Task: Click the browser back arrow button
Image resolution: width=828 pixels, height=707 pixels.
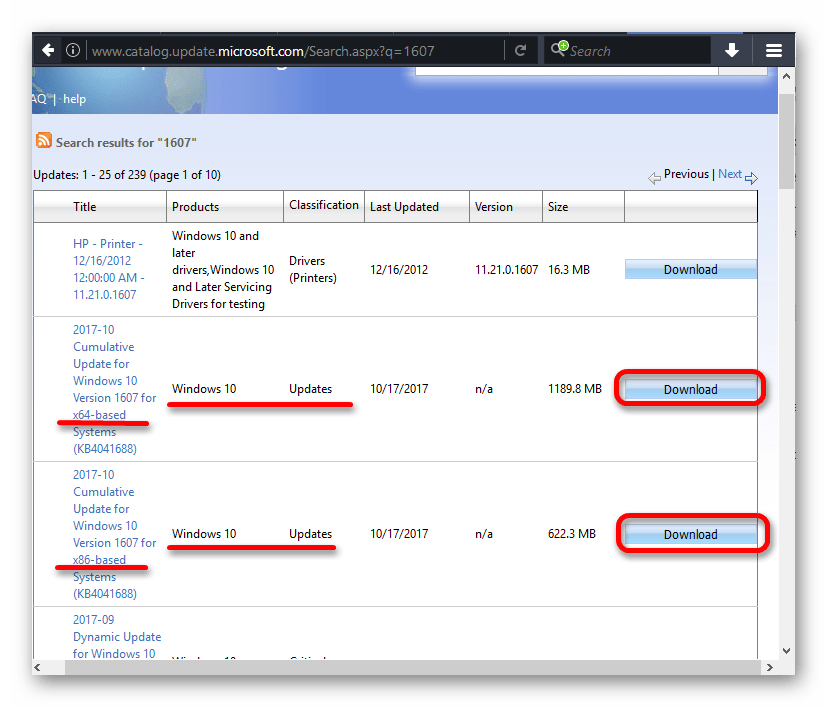Action: pos(47,50)
